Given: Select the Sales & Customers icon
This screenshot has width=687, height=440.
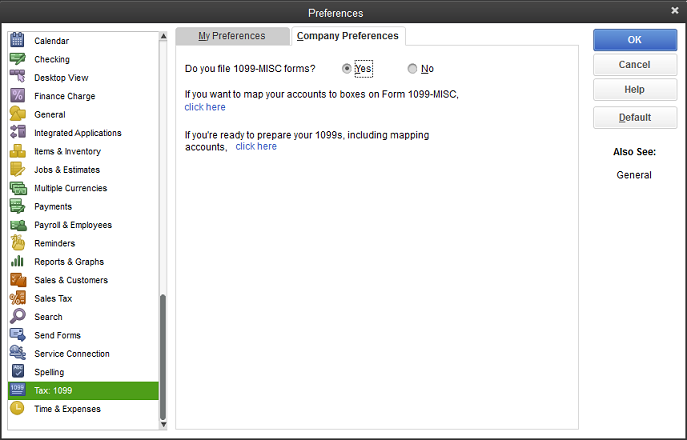Looking at the screenshot, I should click(18, 280).
